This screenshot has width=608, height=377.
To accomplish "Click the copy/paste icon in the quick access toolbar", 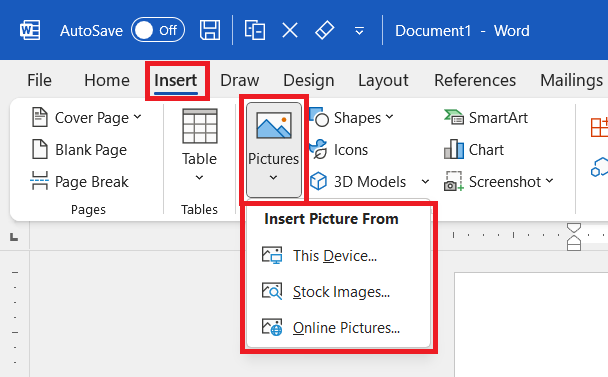I will [x=255, y=30].
